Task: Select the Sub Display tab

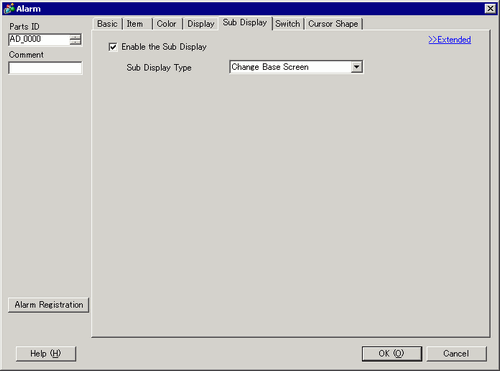Action: (x=245, y=23)
